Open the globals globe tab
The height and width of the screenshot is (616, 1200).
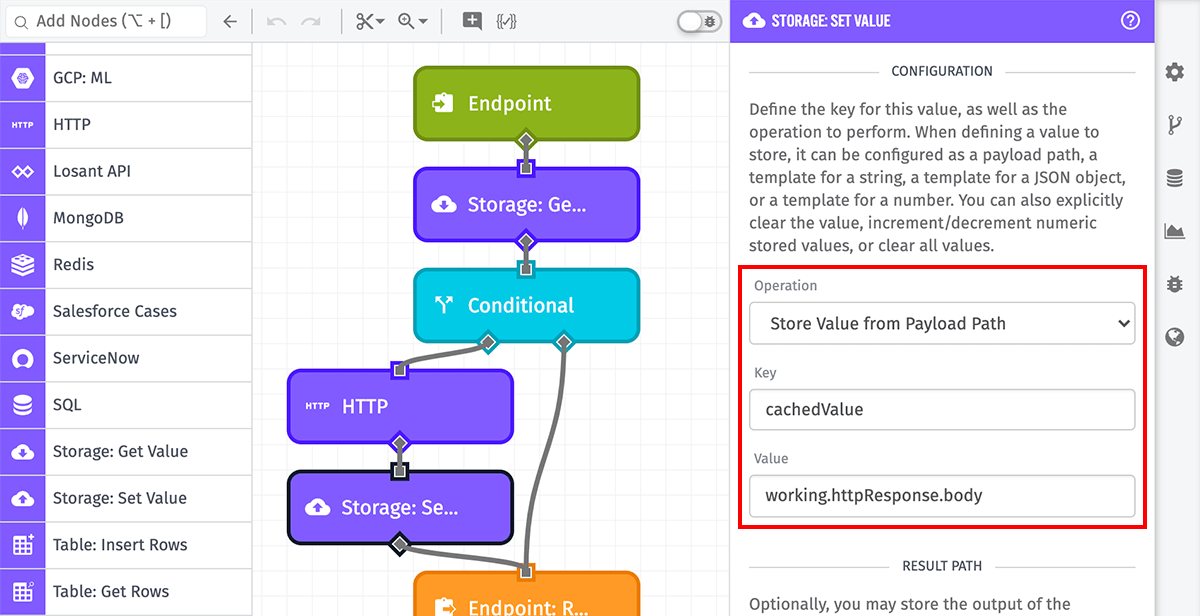(x=1175, y=337)
